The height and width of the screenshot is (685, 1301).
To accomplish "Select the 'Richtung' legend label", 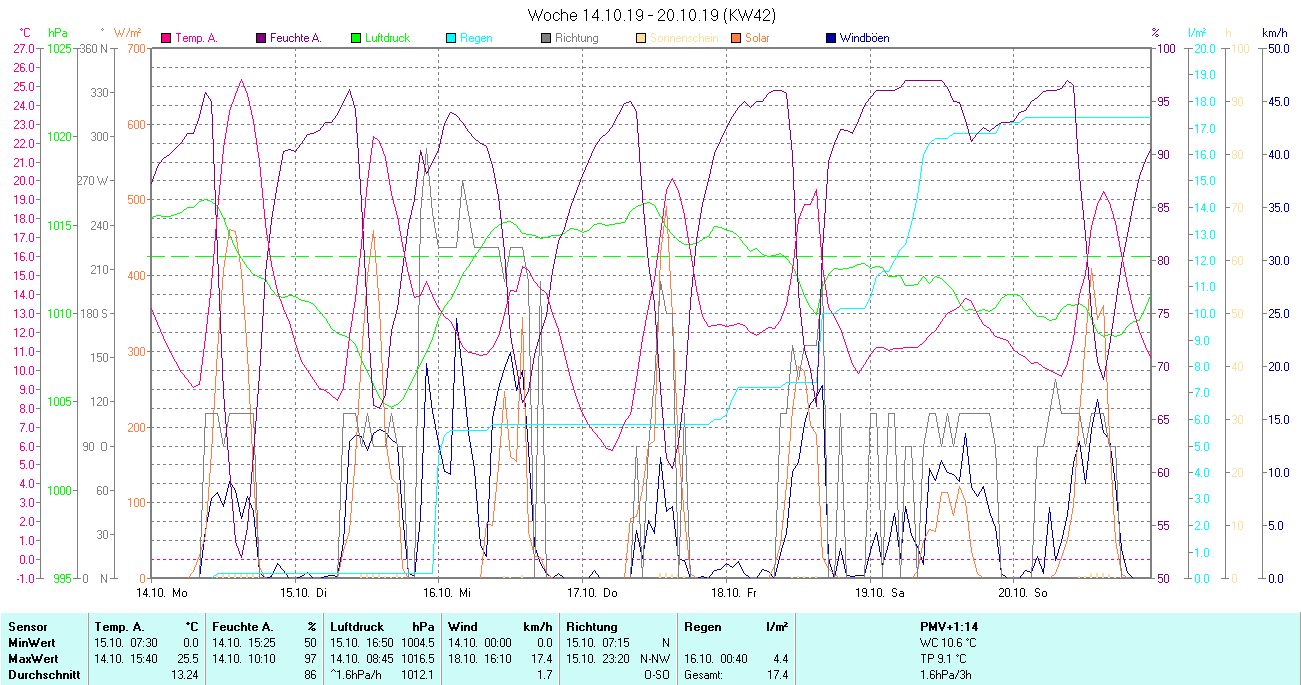I will coord(577,38).
